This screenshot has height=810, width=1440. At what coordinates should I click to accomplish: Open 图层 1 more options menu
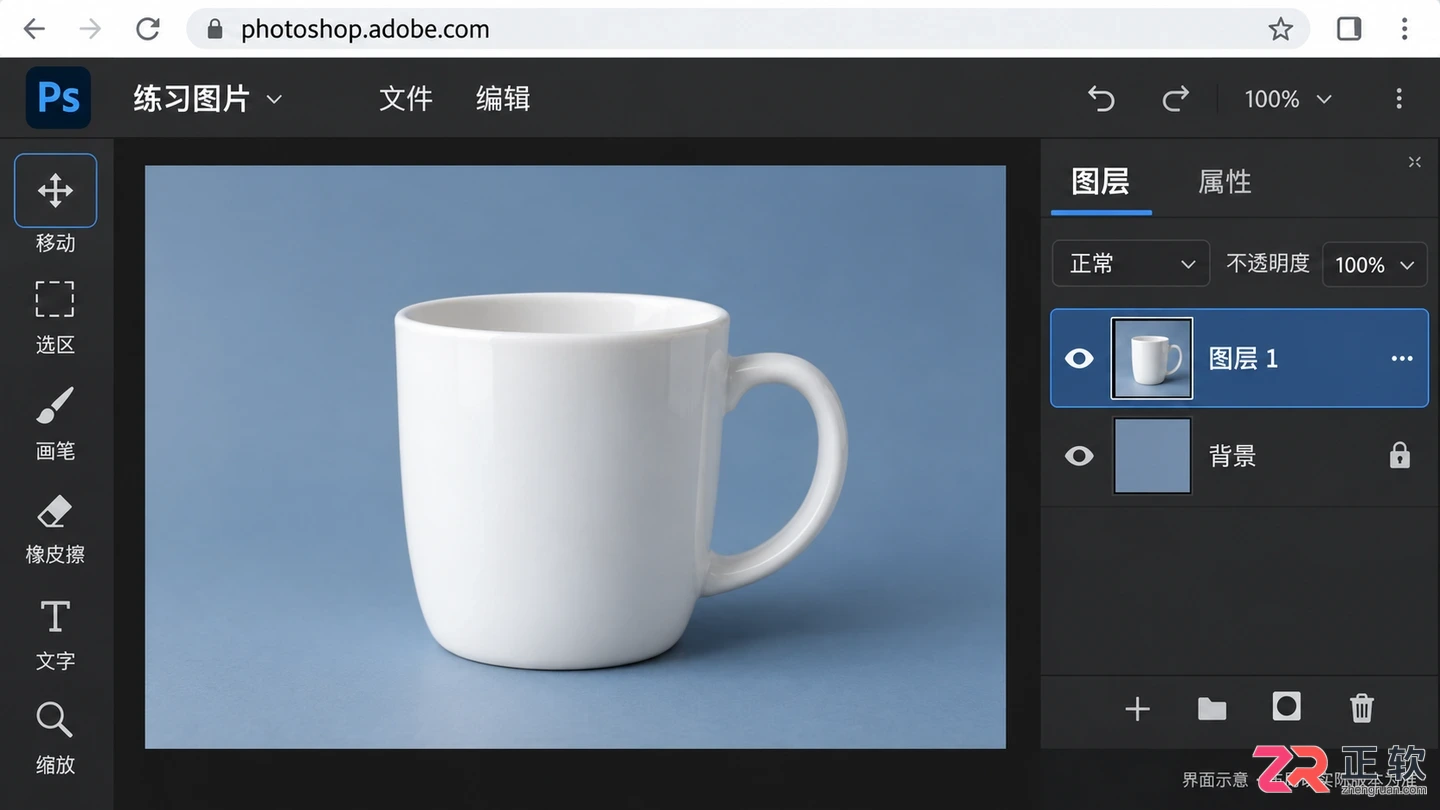click(x=1402, y=359)
